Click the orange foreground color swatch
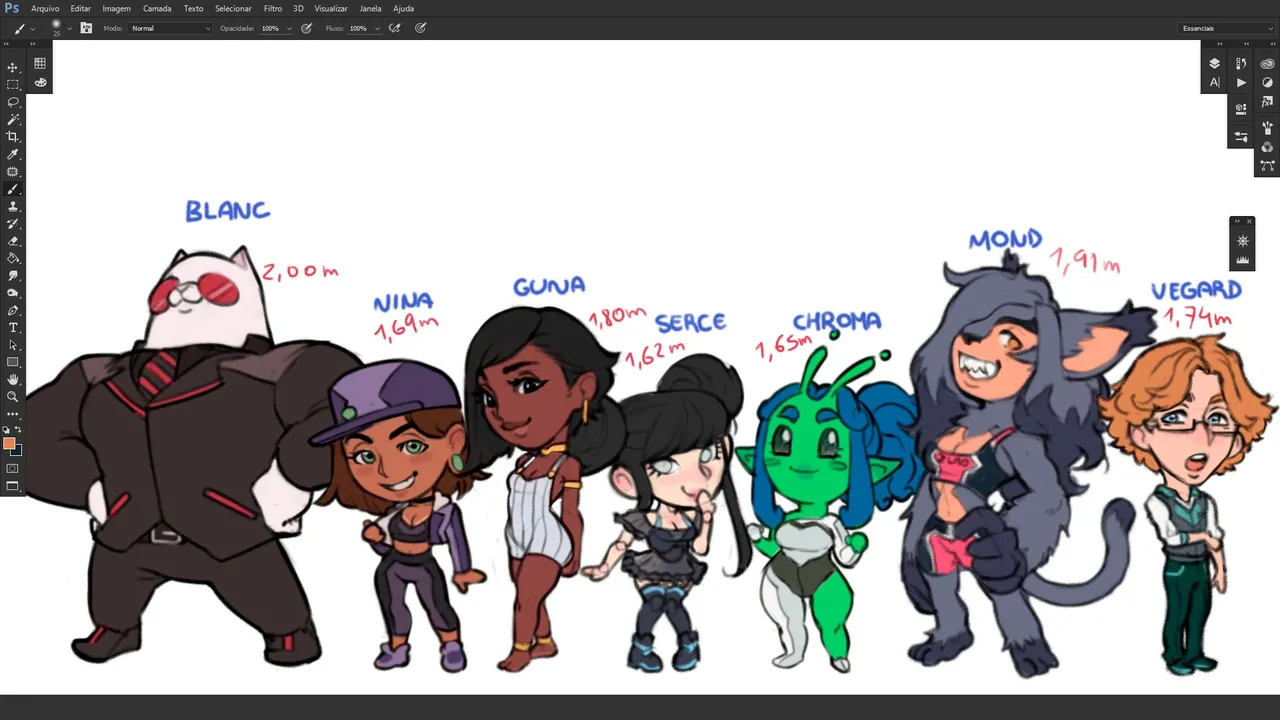1280x720 pixels. [9, 443]
